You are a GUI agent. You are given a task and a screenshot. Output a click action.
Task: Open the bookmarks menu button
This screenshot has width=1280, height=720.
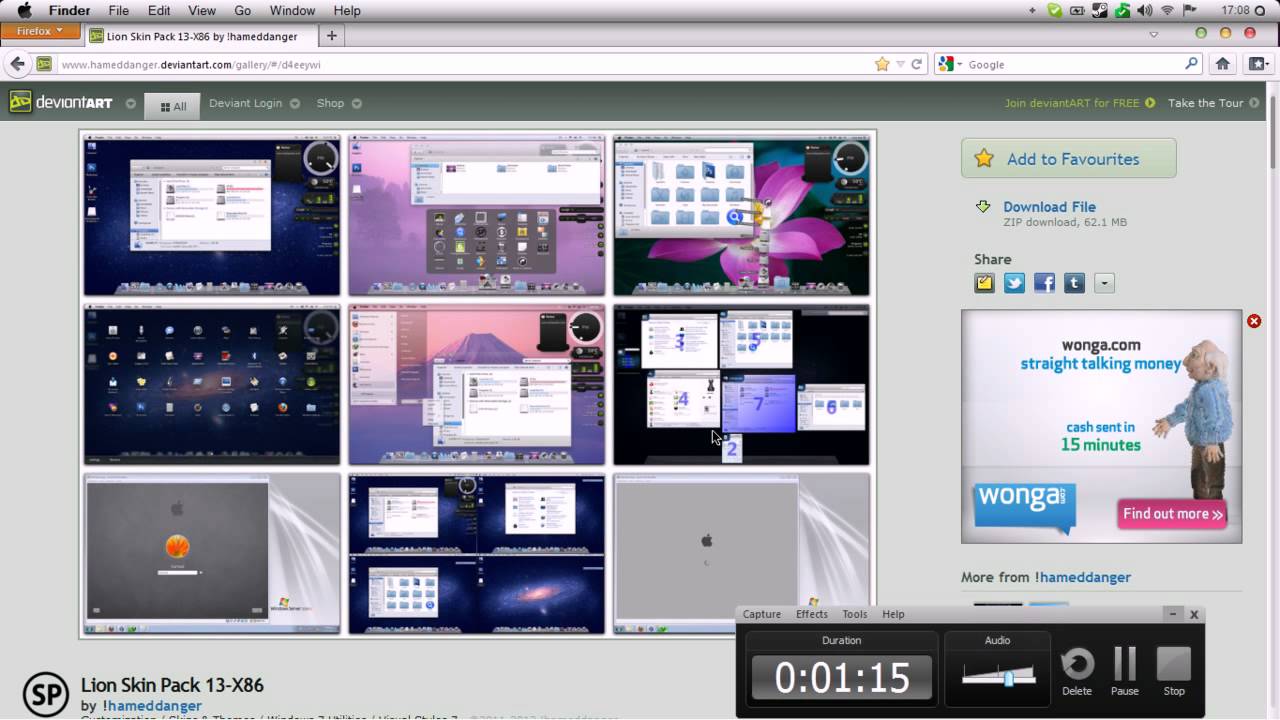(x=1258, y=64)
